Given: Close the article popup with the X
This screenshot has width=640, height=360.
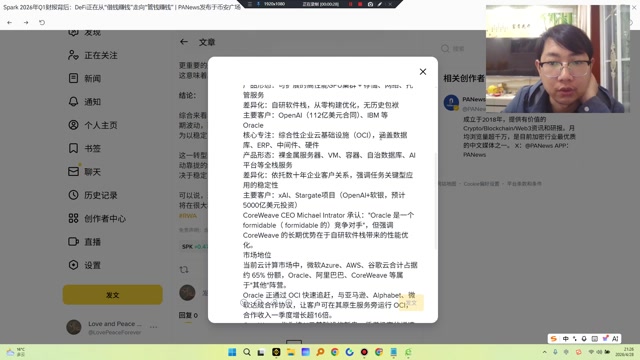Looking at the screenshot, I should (x=423, y=72).
